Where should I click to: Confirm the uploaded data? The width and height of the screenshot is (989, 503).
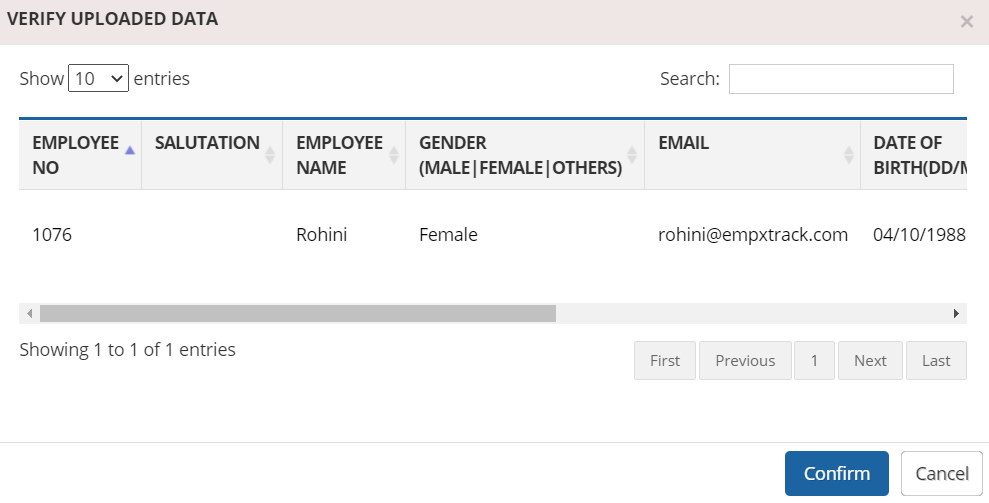tap(836, 473)
